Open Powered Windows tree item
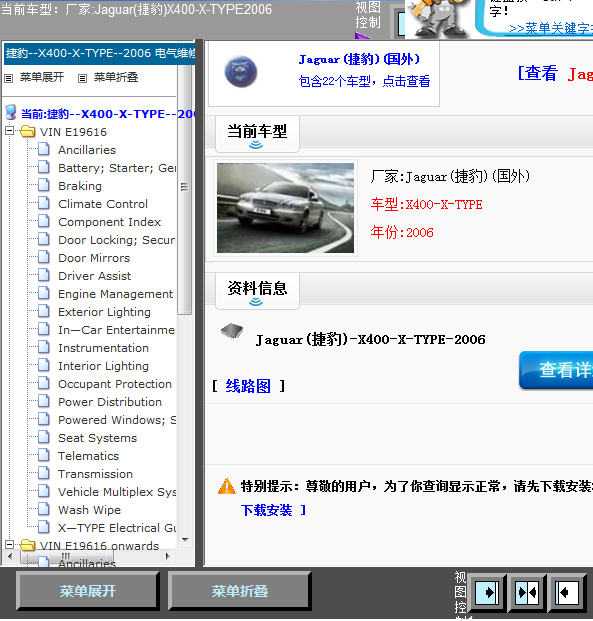 coord(117,420)
